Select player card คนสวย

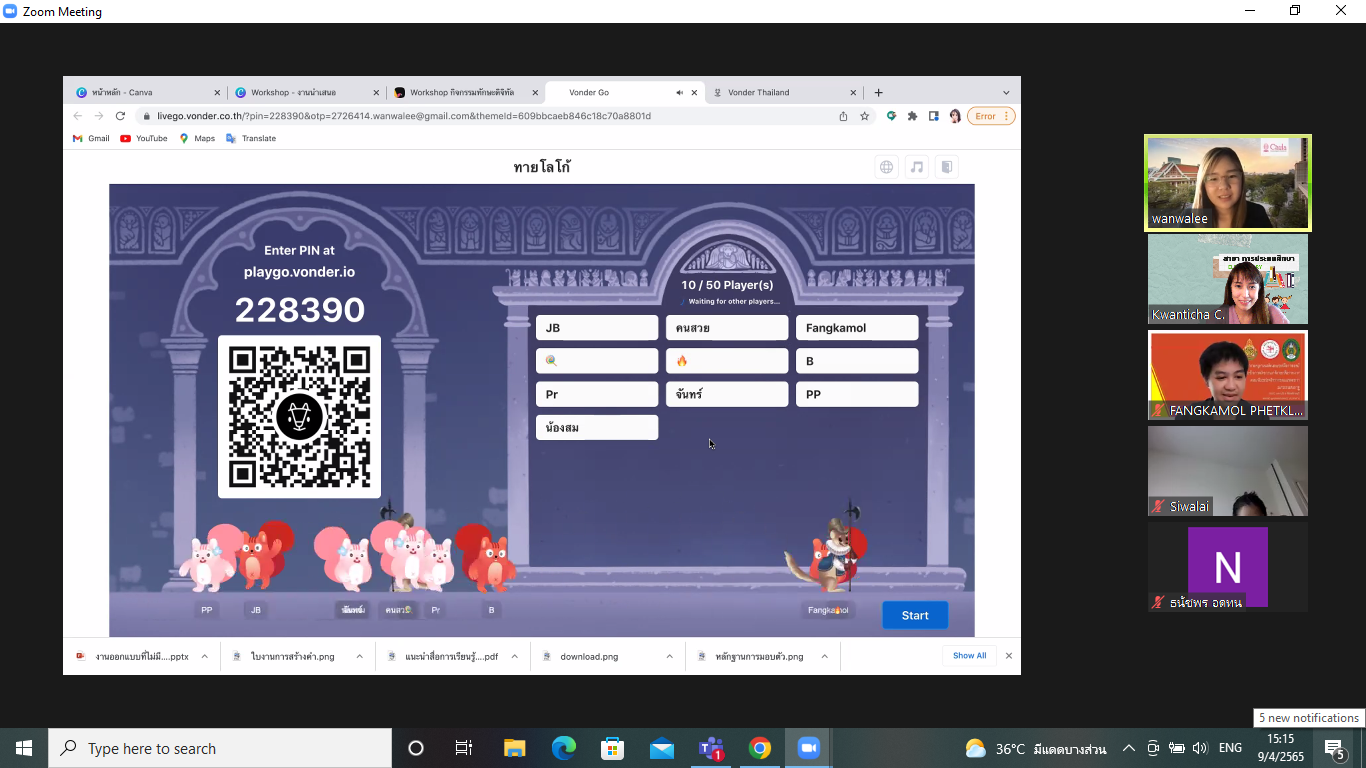pos(727,328)
